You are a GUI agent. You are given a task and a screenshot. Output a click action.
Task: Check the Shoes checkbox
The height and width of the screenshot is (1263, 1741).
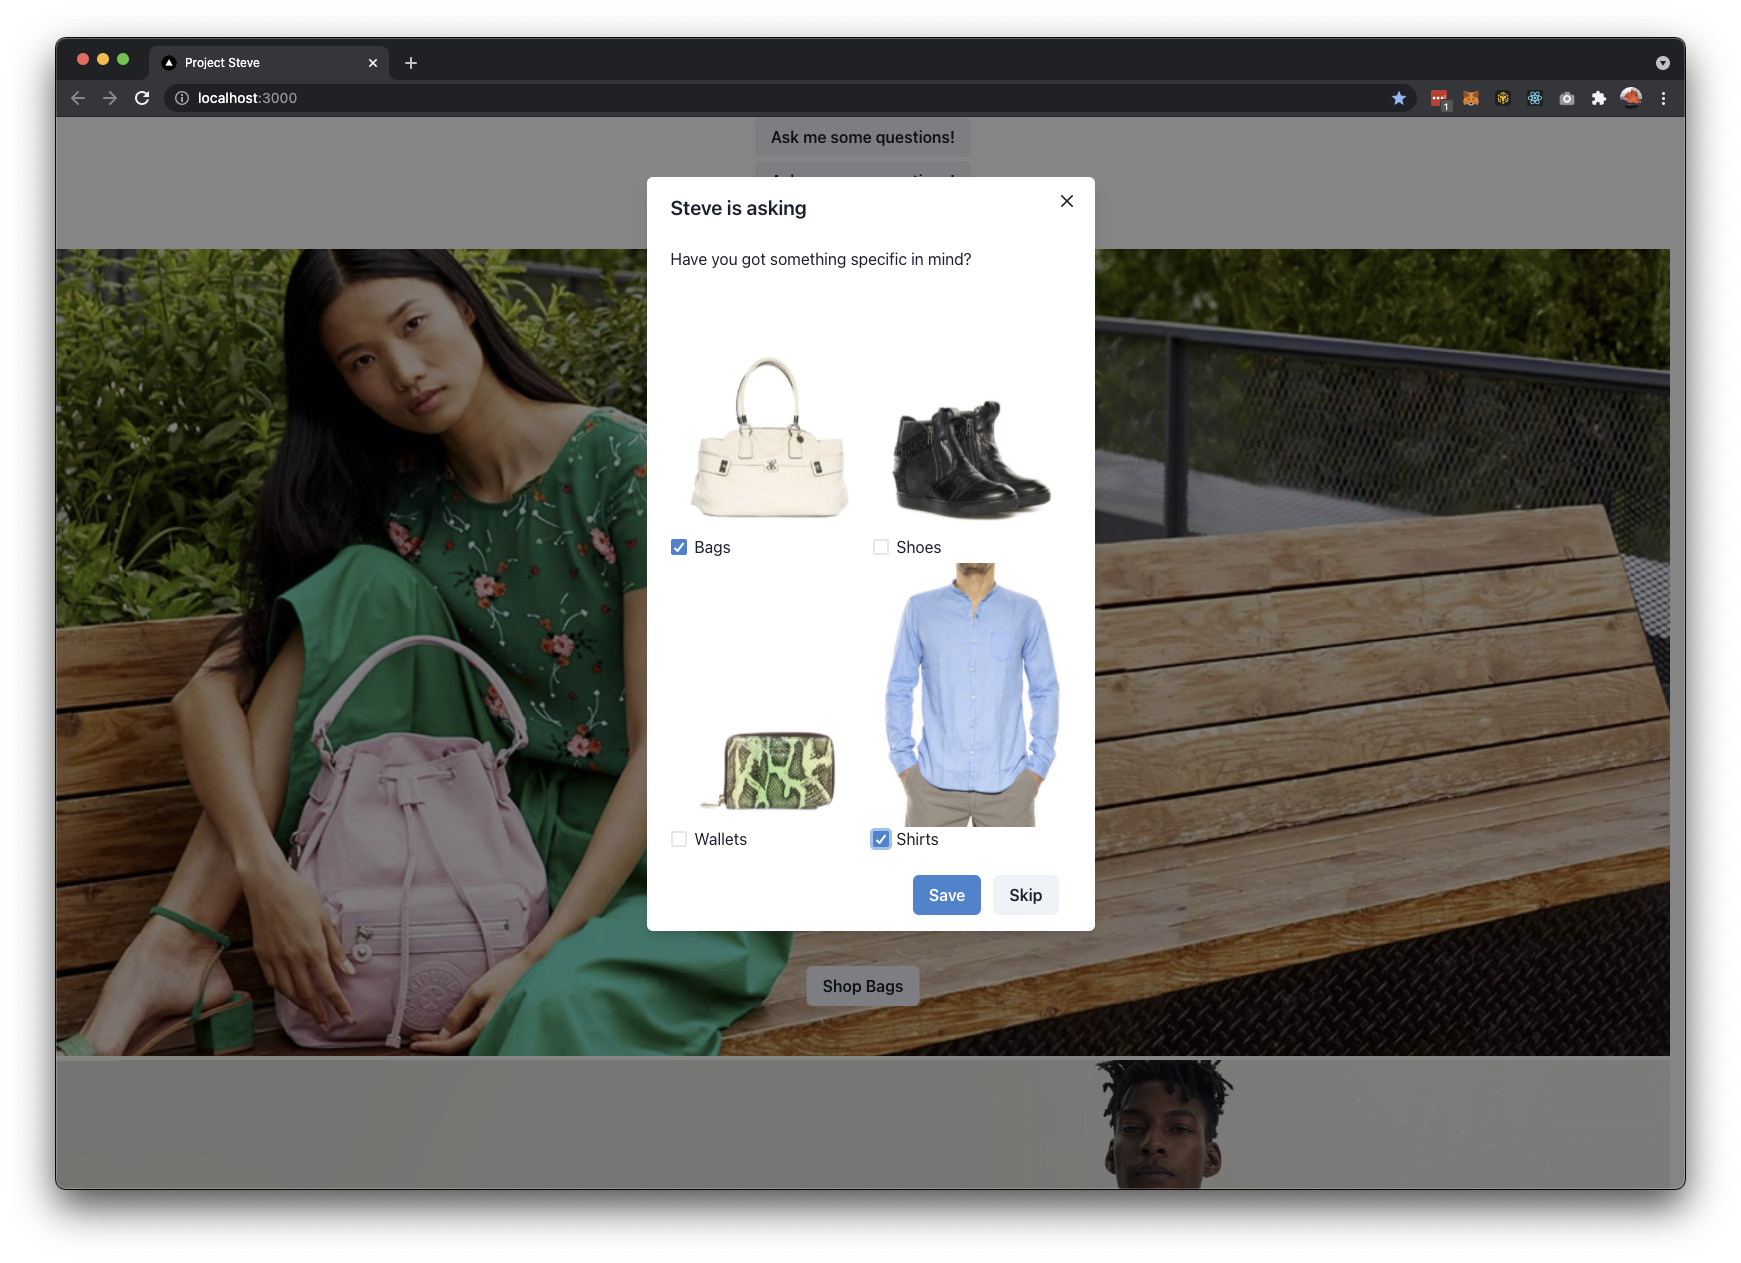click(x=881, y=547)
